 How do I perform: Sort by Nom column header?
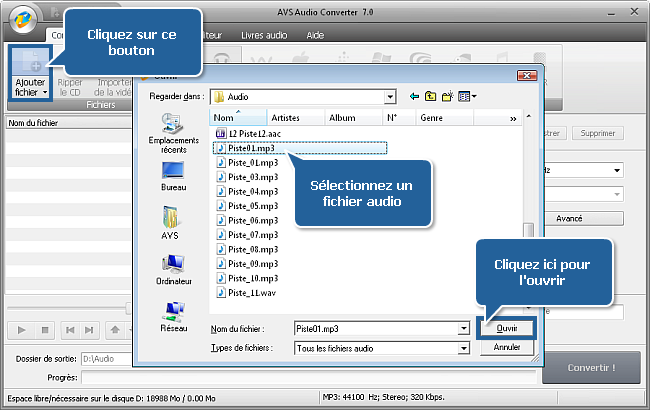pyautogui.click(x=238, y=118)
